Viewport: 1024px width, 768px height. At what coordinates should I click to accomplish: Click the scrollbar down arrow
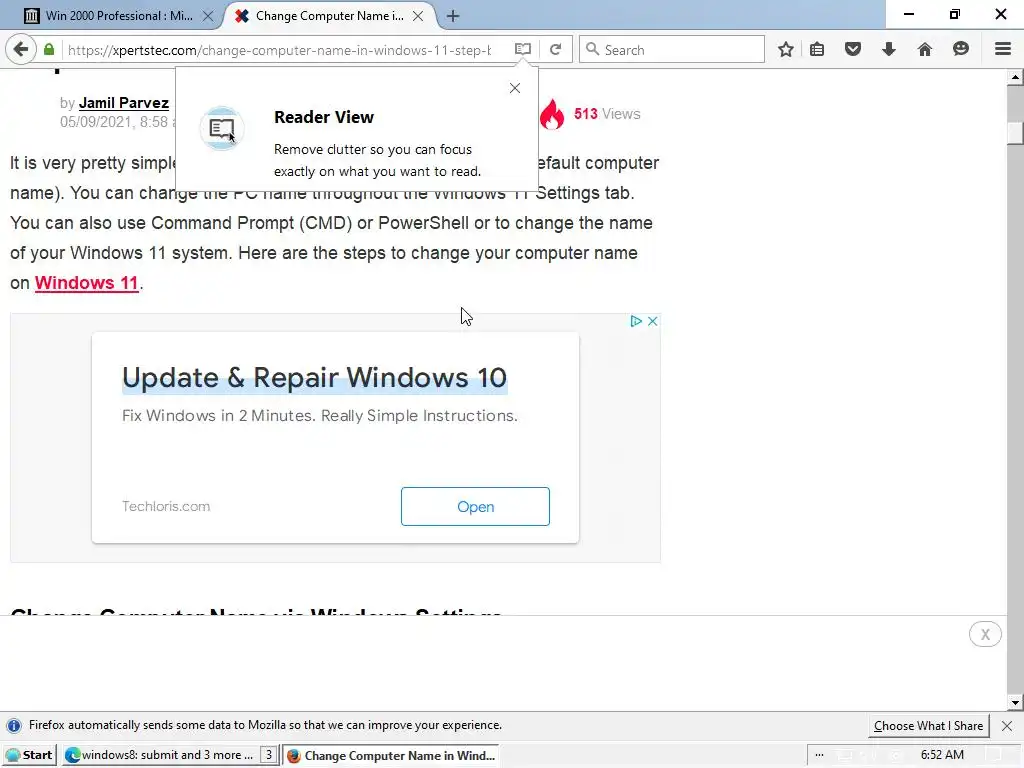[x=1015, y=703]
